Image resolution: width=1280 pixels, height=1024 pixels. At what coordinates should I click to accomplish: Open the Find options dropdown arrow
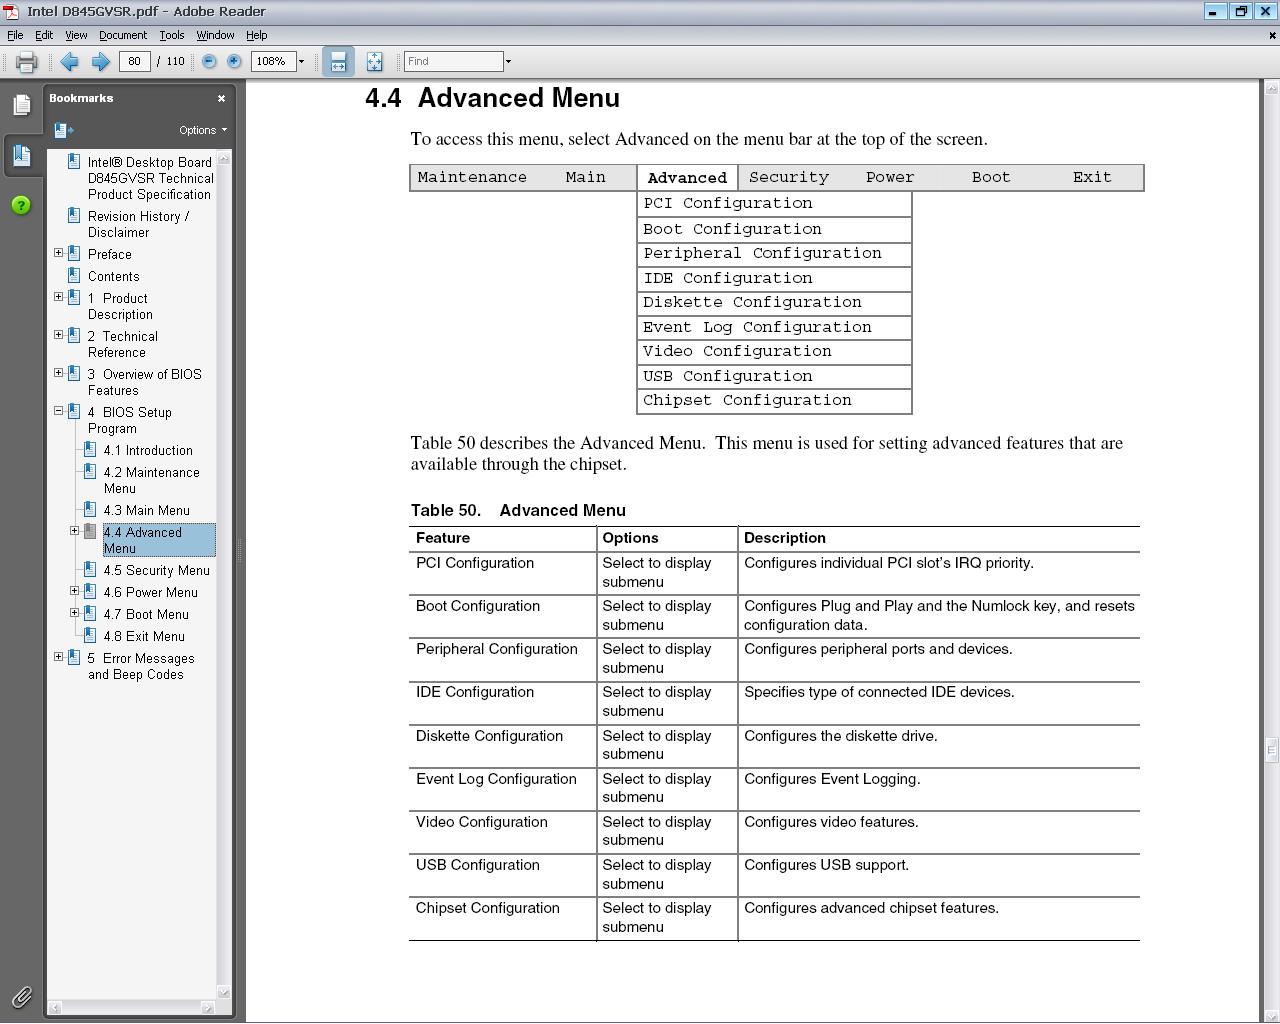pyautogui.click(x=508, y=62)
